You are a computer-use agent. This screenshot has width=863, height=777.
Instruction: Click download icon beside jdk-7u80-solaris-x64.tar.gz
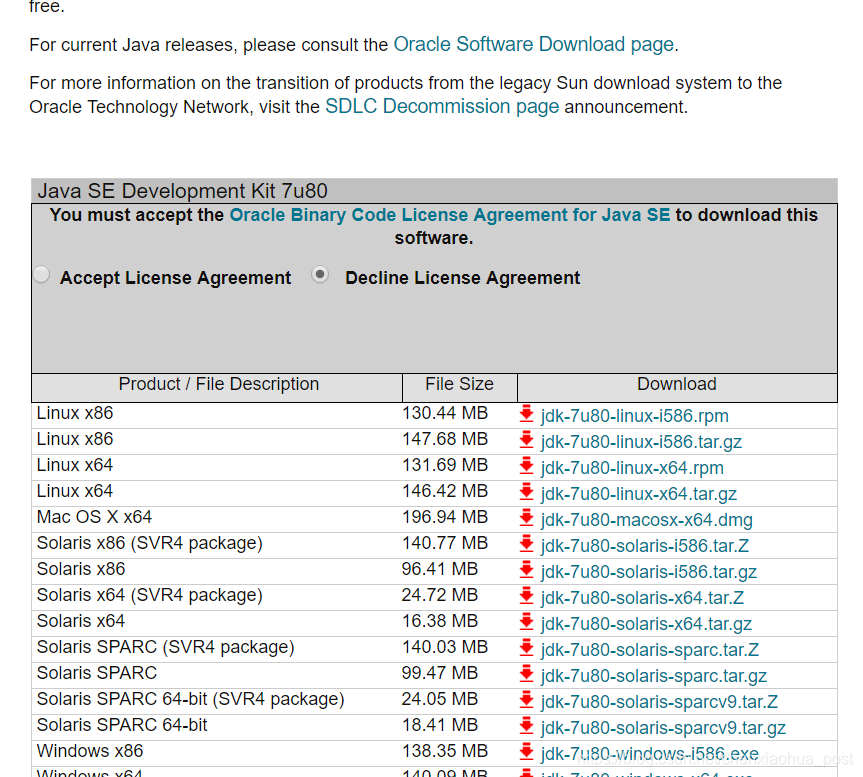click(x=527, y=621)
